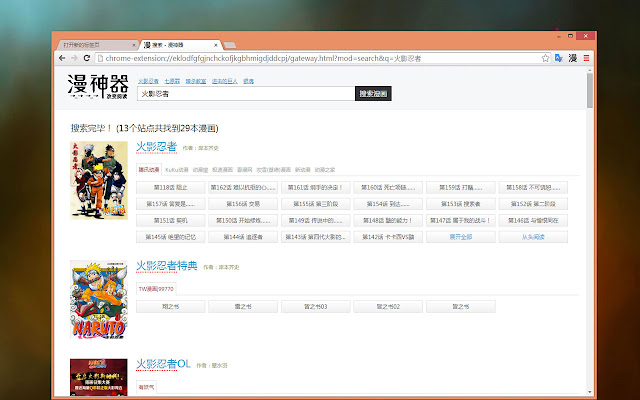Viewport: 640px width, 400px height.
Task: Open chapter 第148话
Action: (388, 220)
